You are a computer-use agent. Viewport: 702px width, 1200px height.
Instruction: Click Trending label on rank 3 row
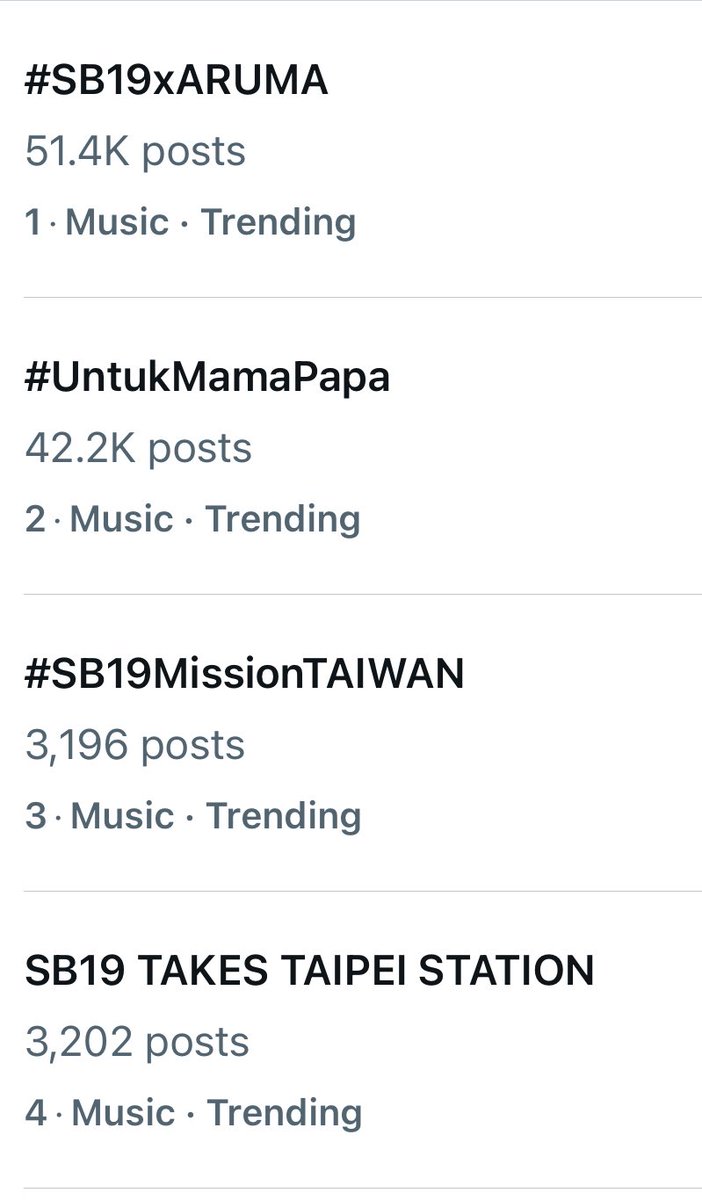[x=284, y=817]
